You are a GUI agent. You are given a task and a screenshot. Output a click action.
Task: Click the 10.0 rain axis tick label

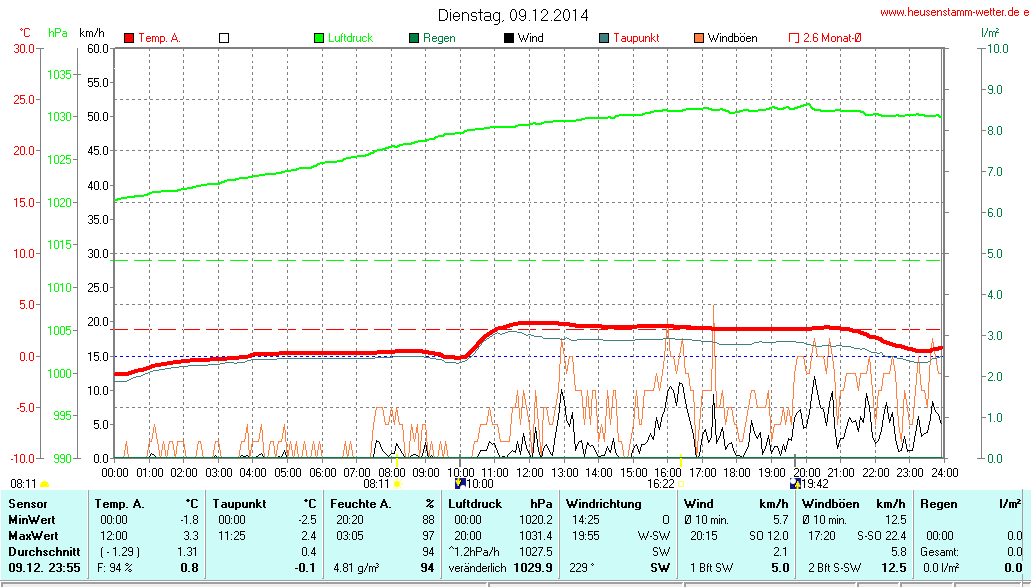[998, 48]
